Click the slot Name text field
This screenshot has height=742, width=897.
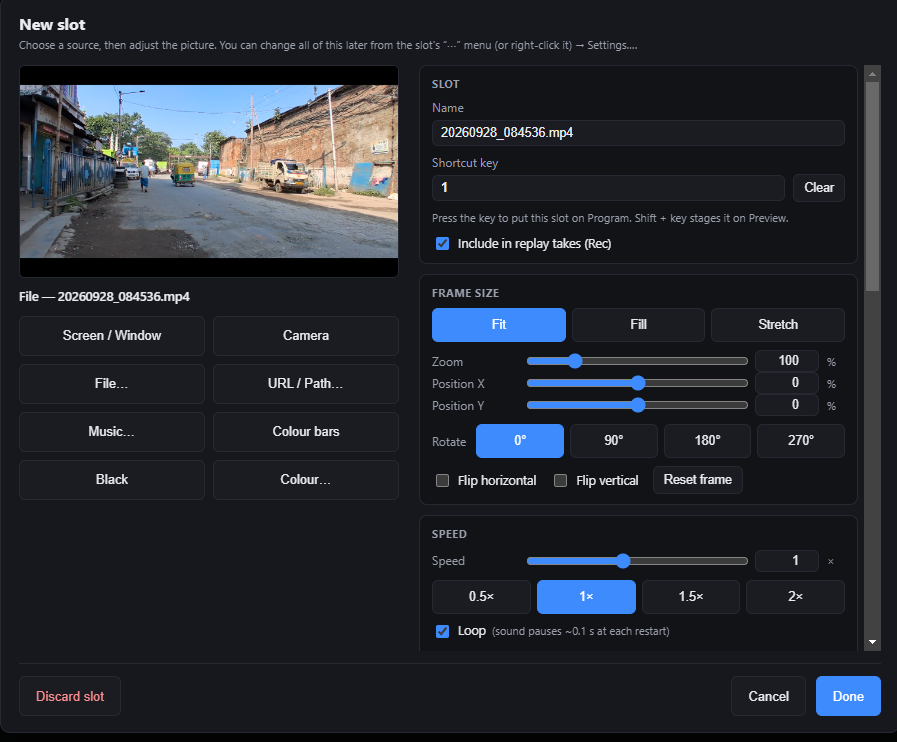pos(638,133)
